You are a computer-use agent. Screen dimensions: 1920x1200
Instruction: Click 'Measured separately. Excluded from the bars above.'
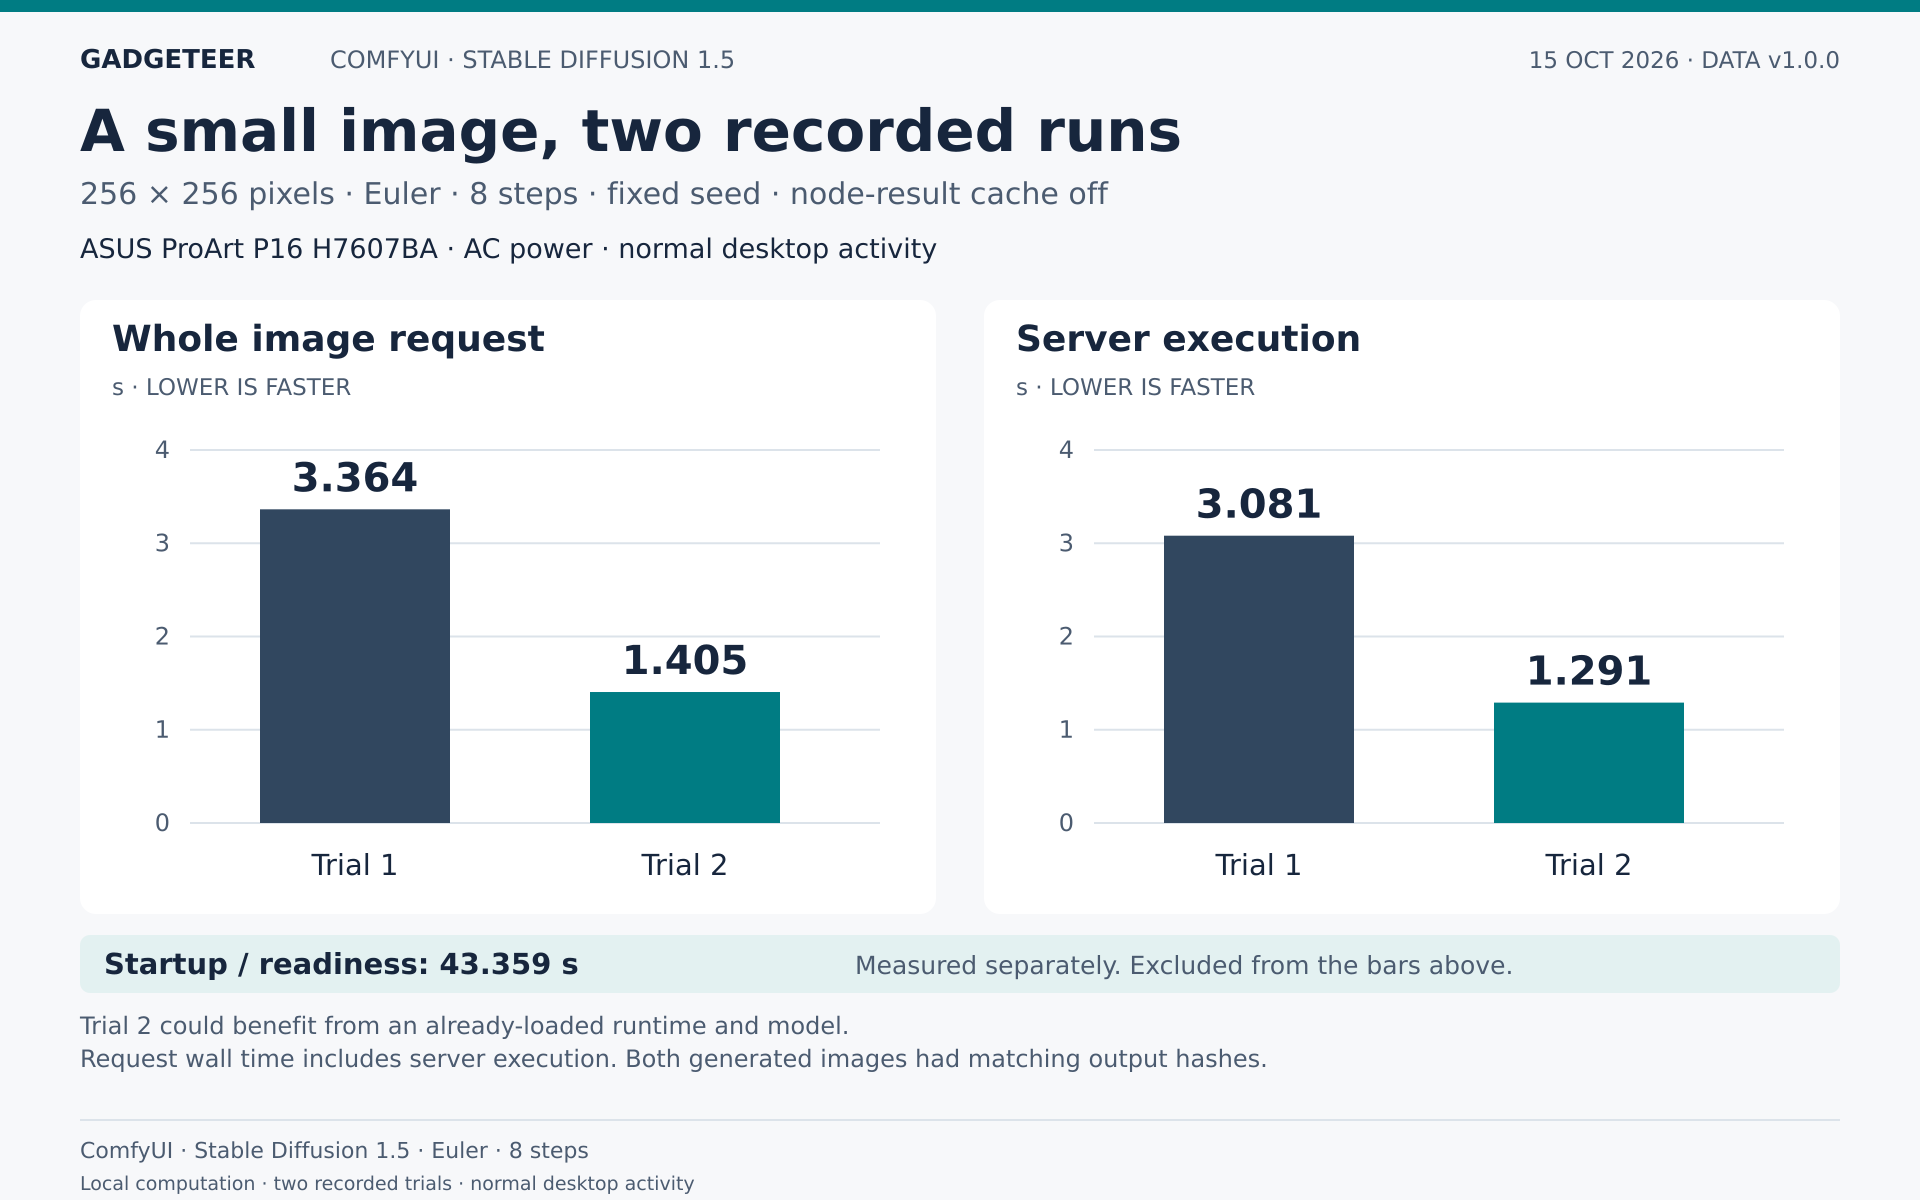click(x=1184, y=966)
